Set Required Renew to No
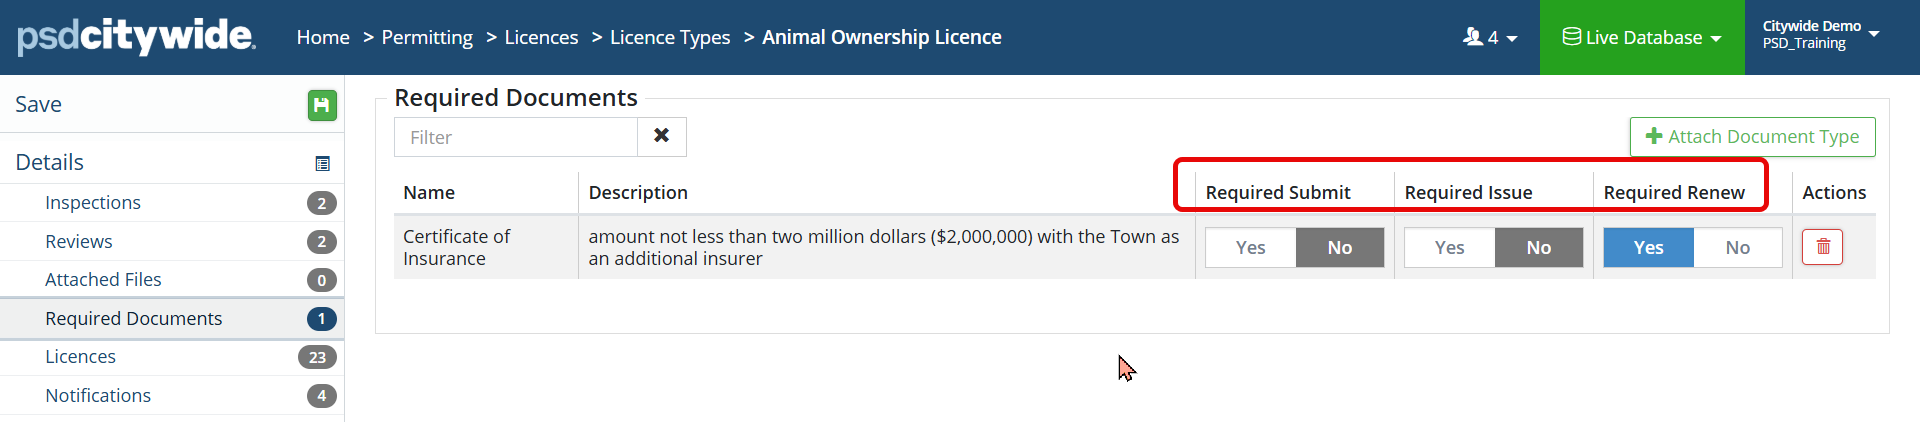This screenshot has width=1920, height=422. [x=1737, y=247]
